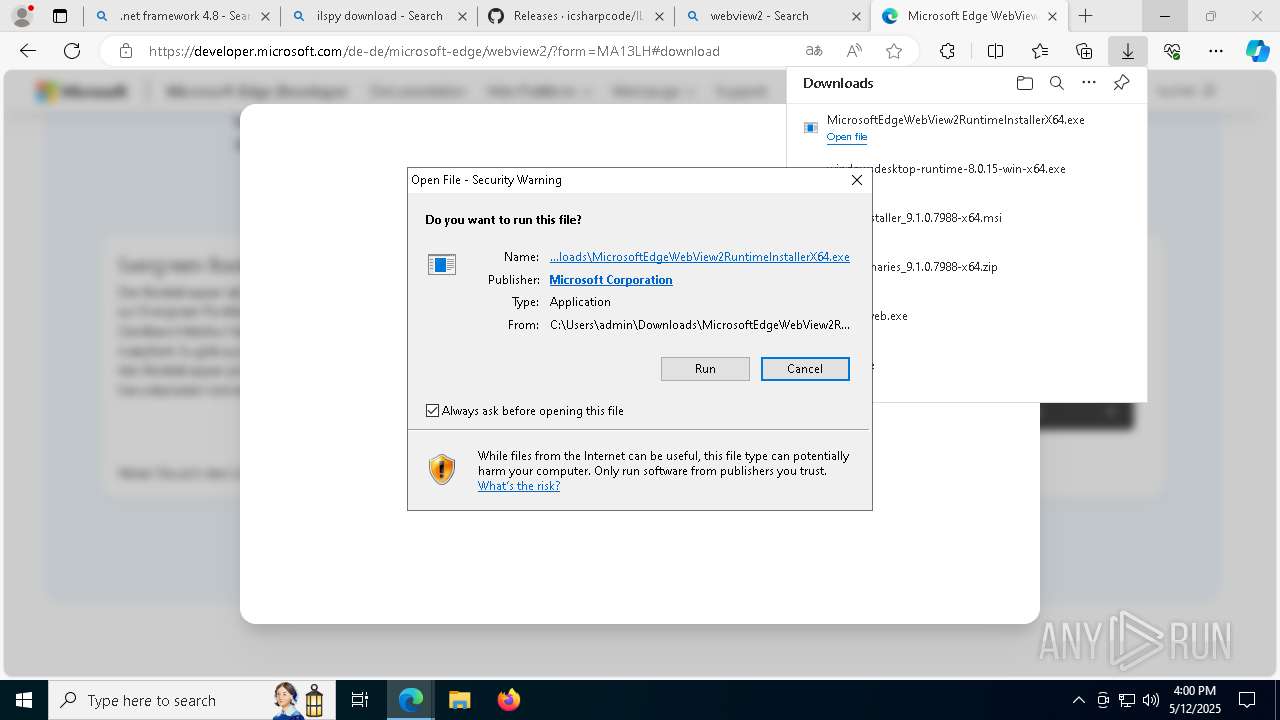Click the taskbar volume icon
Image resolution: width=1280 pixels, height=720 pixels.
pyautogui.click(x=1150, y=700)
